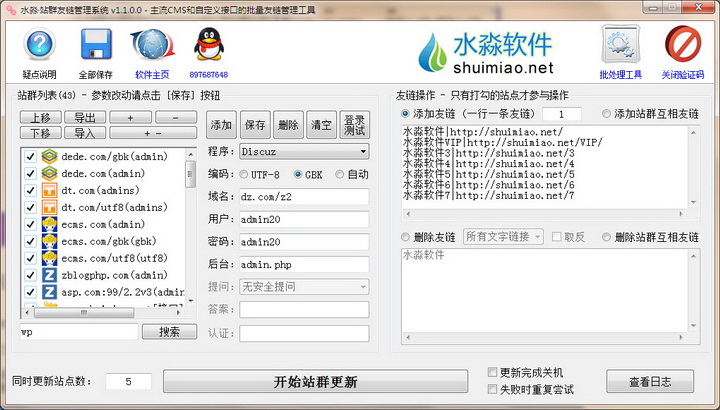Screen dimensions: 720x410
Task: Click the 全部保存 floppy disk icon
Action: coord(96,45)
